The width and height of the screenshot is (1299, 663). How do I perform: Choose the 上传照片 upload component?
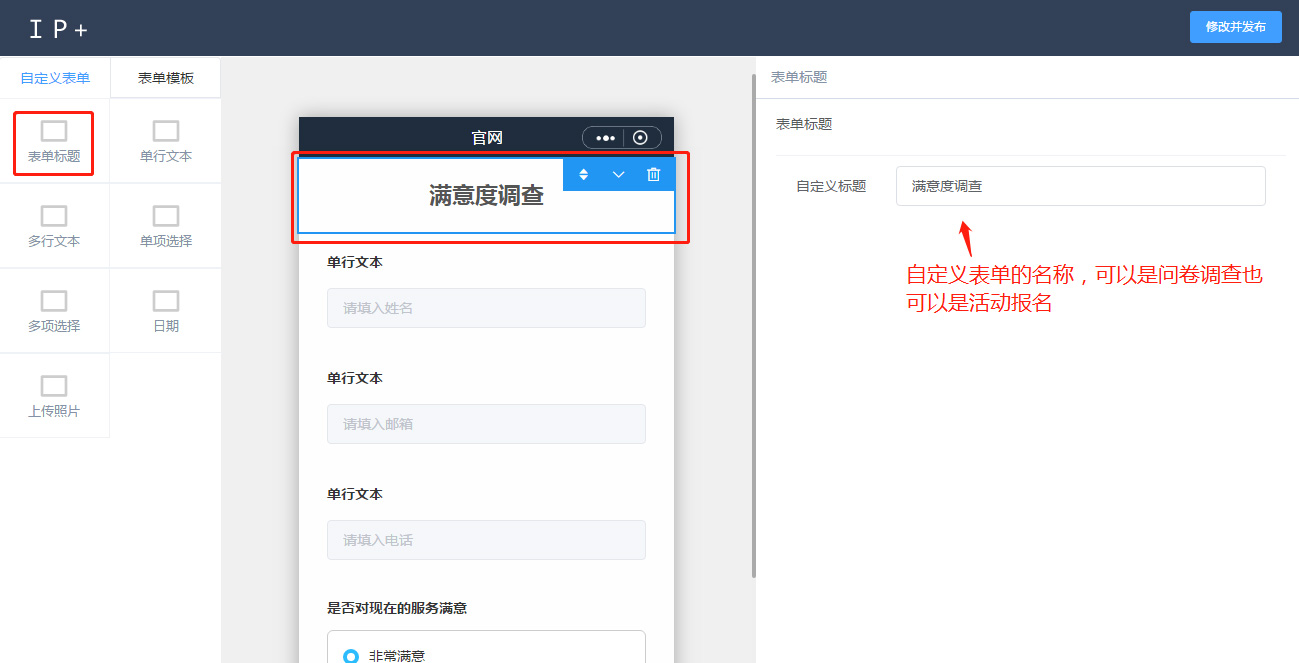point(54,387)
